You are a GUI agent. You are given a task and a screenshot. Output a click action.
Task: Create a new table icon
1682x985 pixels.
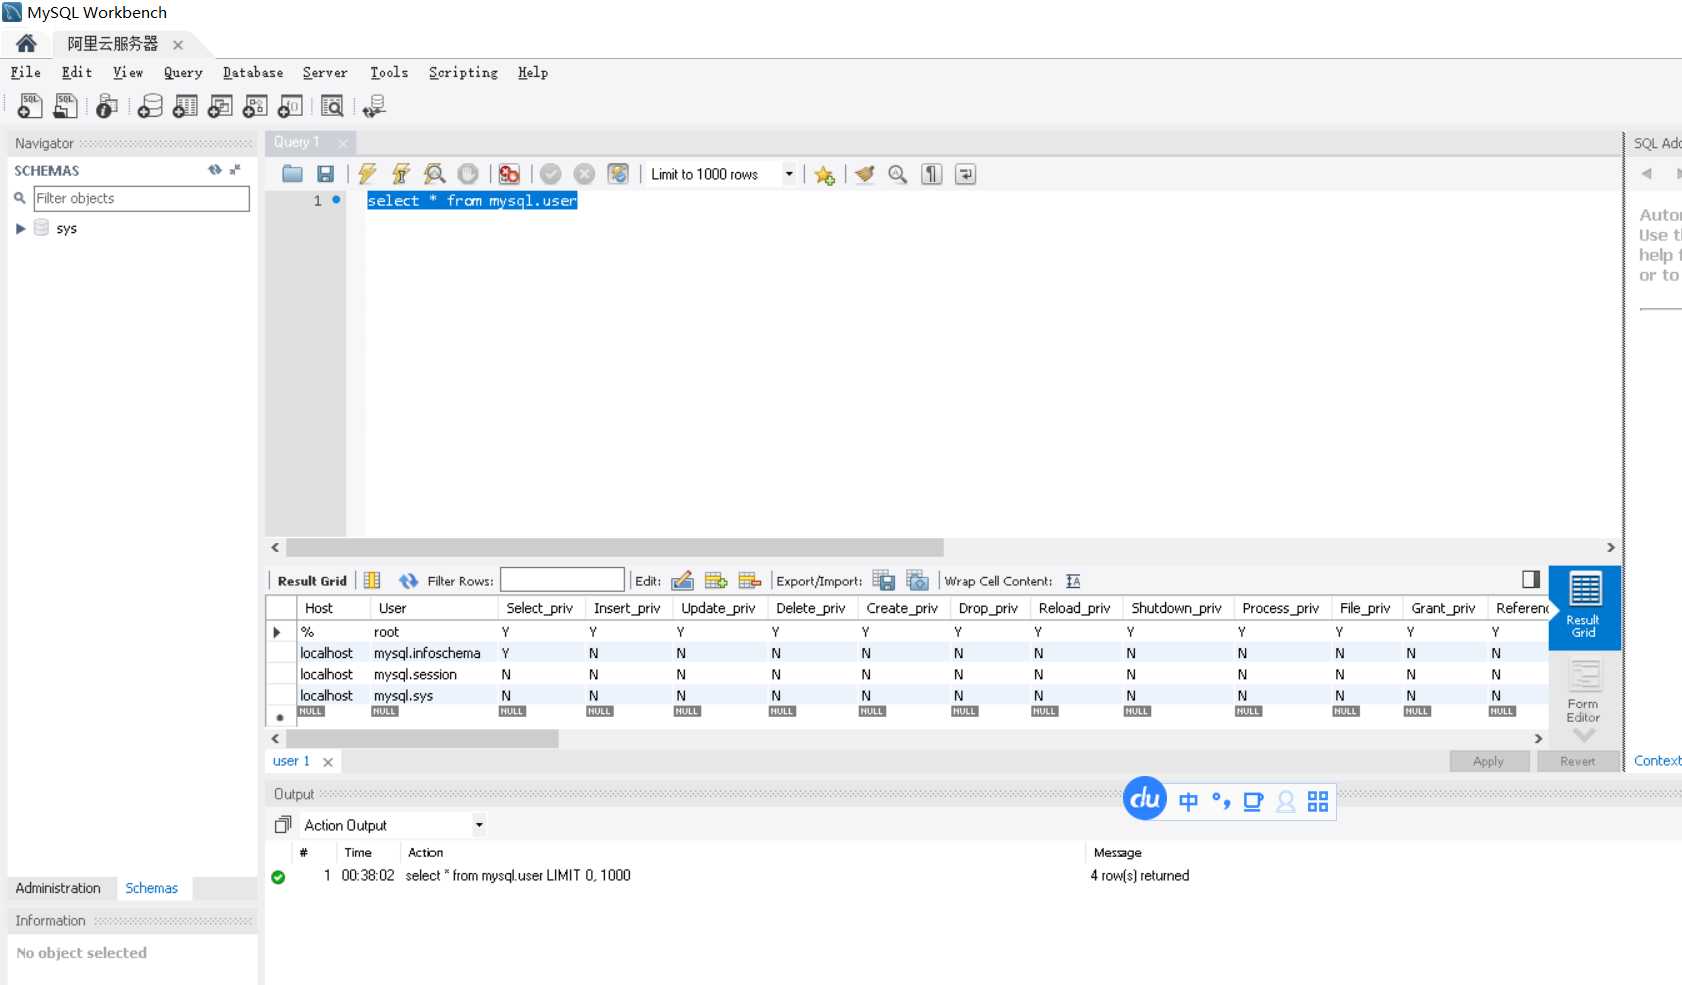click(185, 105)
